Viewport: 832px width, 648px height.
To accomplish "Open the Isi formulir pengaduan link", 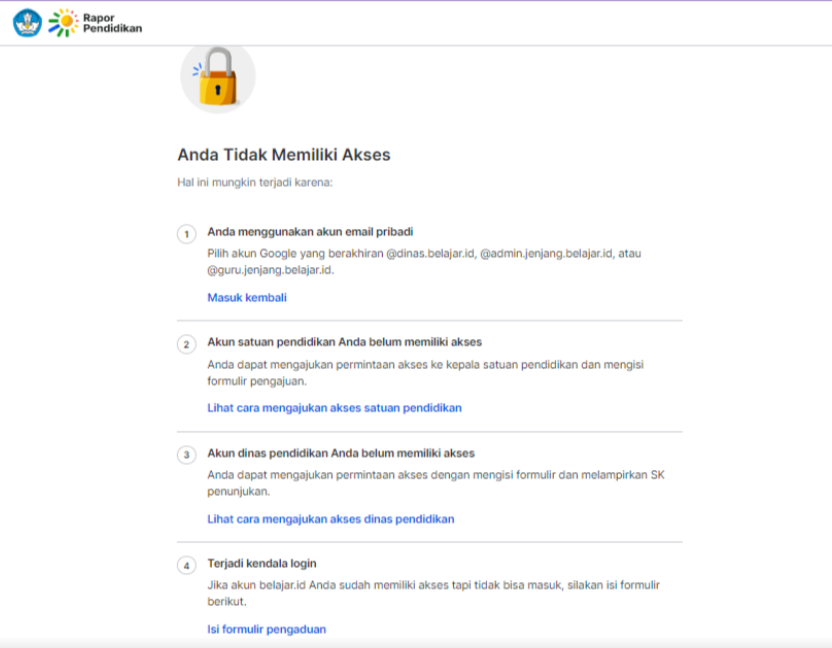I will 266,629.
